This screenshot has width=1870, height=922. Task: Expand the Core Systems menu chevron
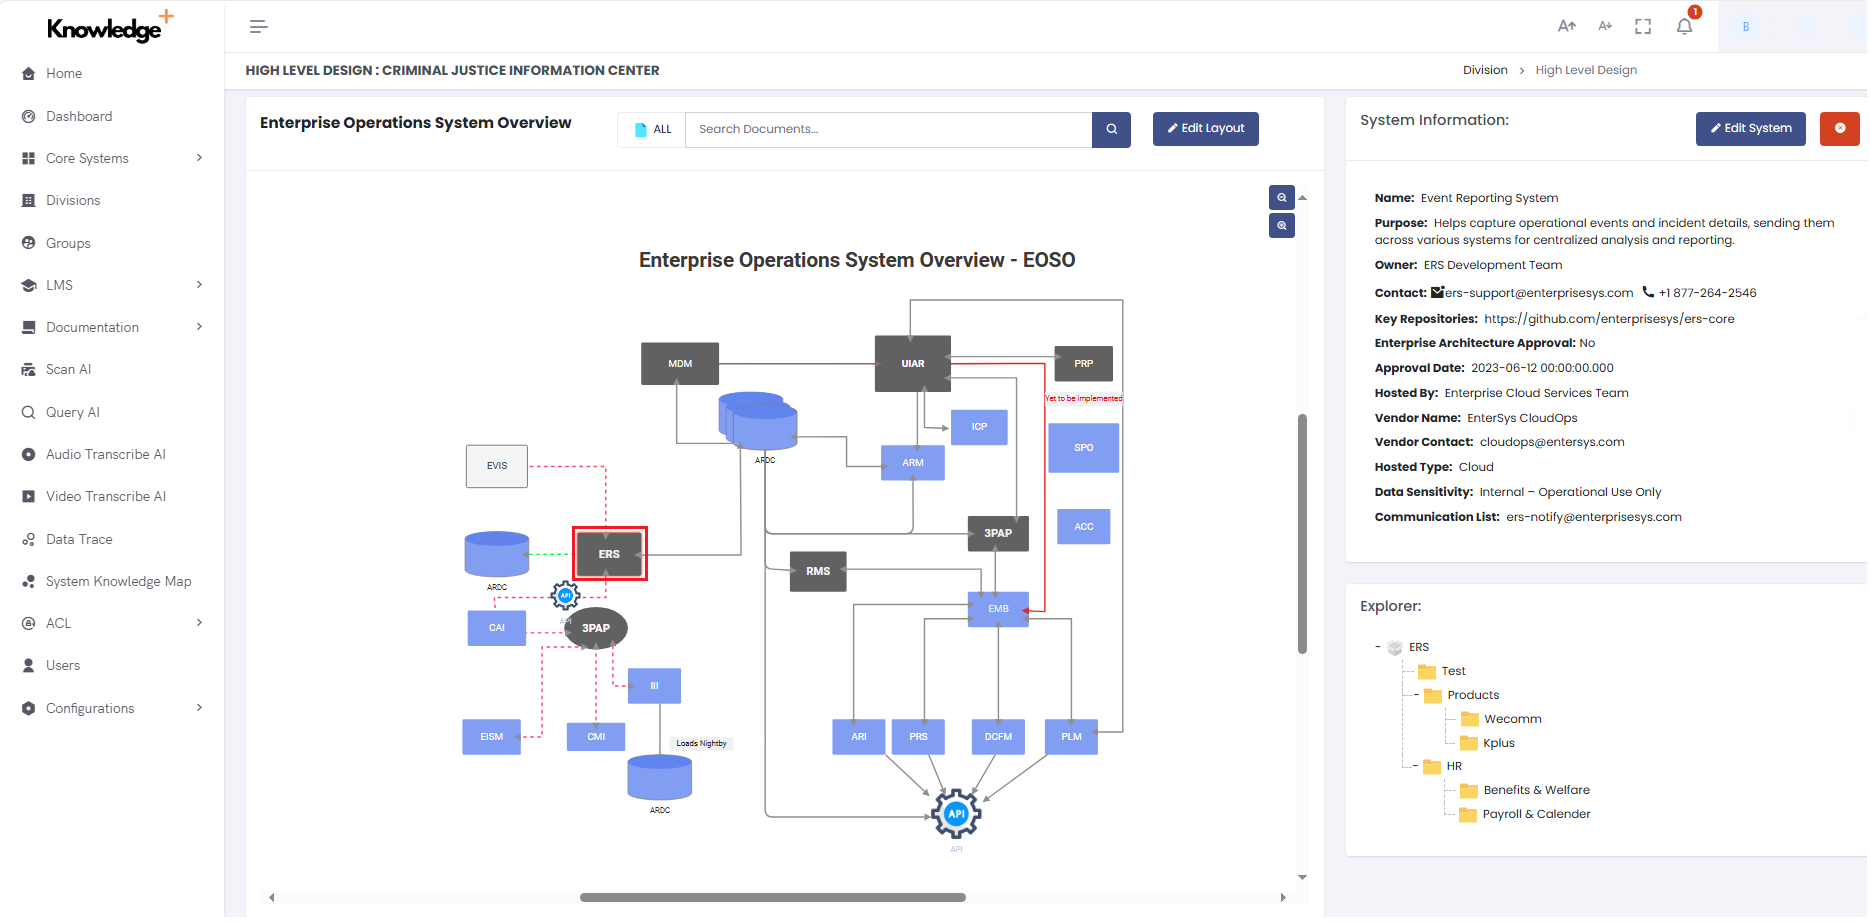[199, 158]
